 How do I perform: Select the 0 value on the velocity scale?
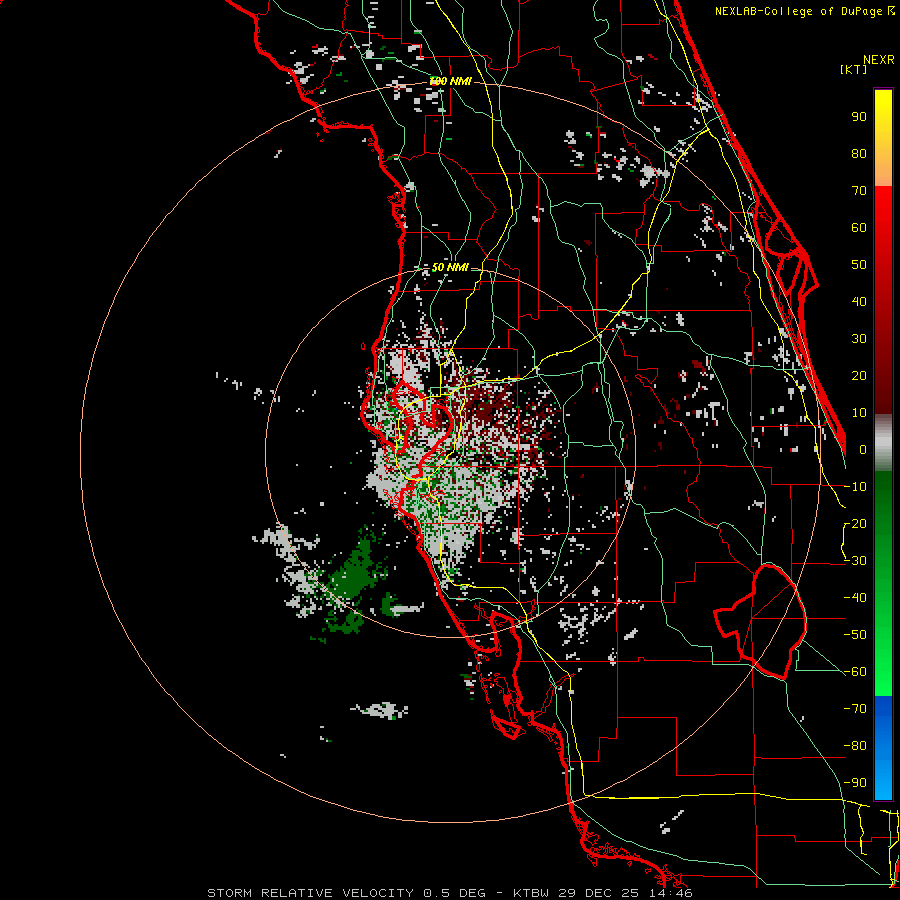tap(863, 450)
